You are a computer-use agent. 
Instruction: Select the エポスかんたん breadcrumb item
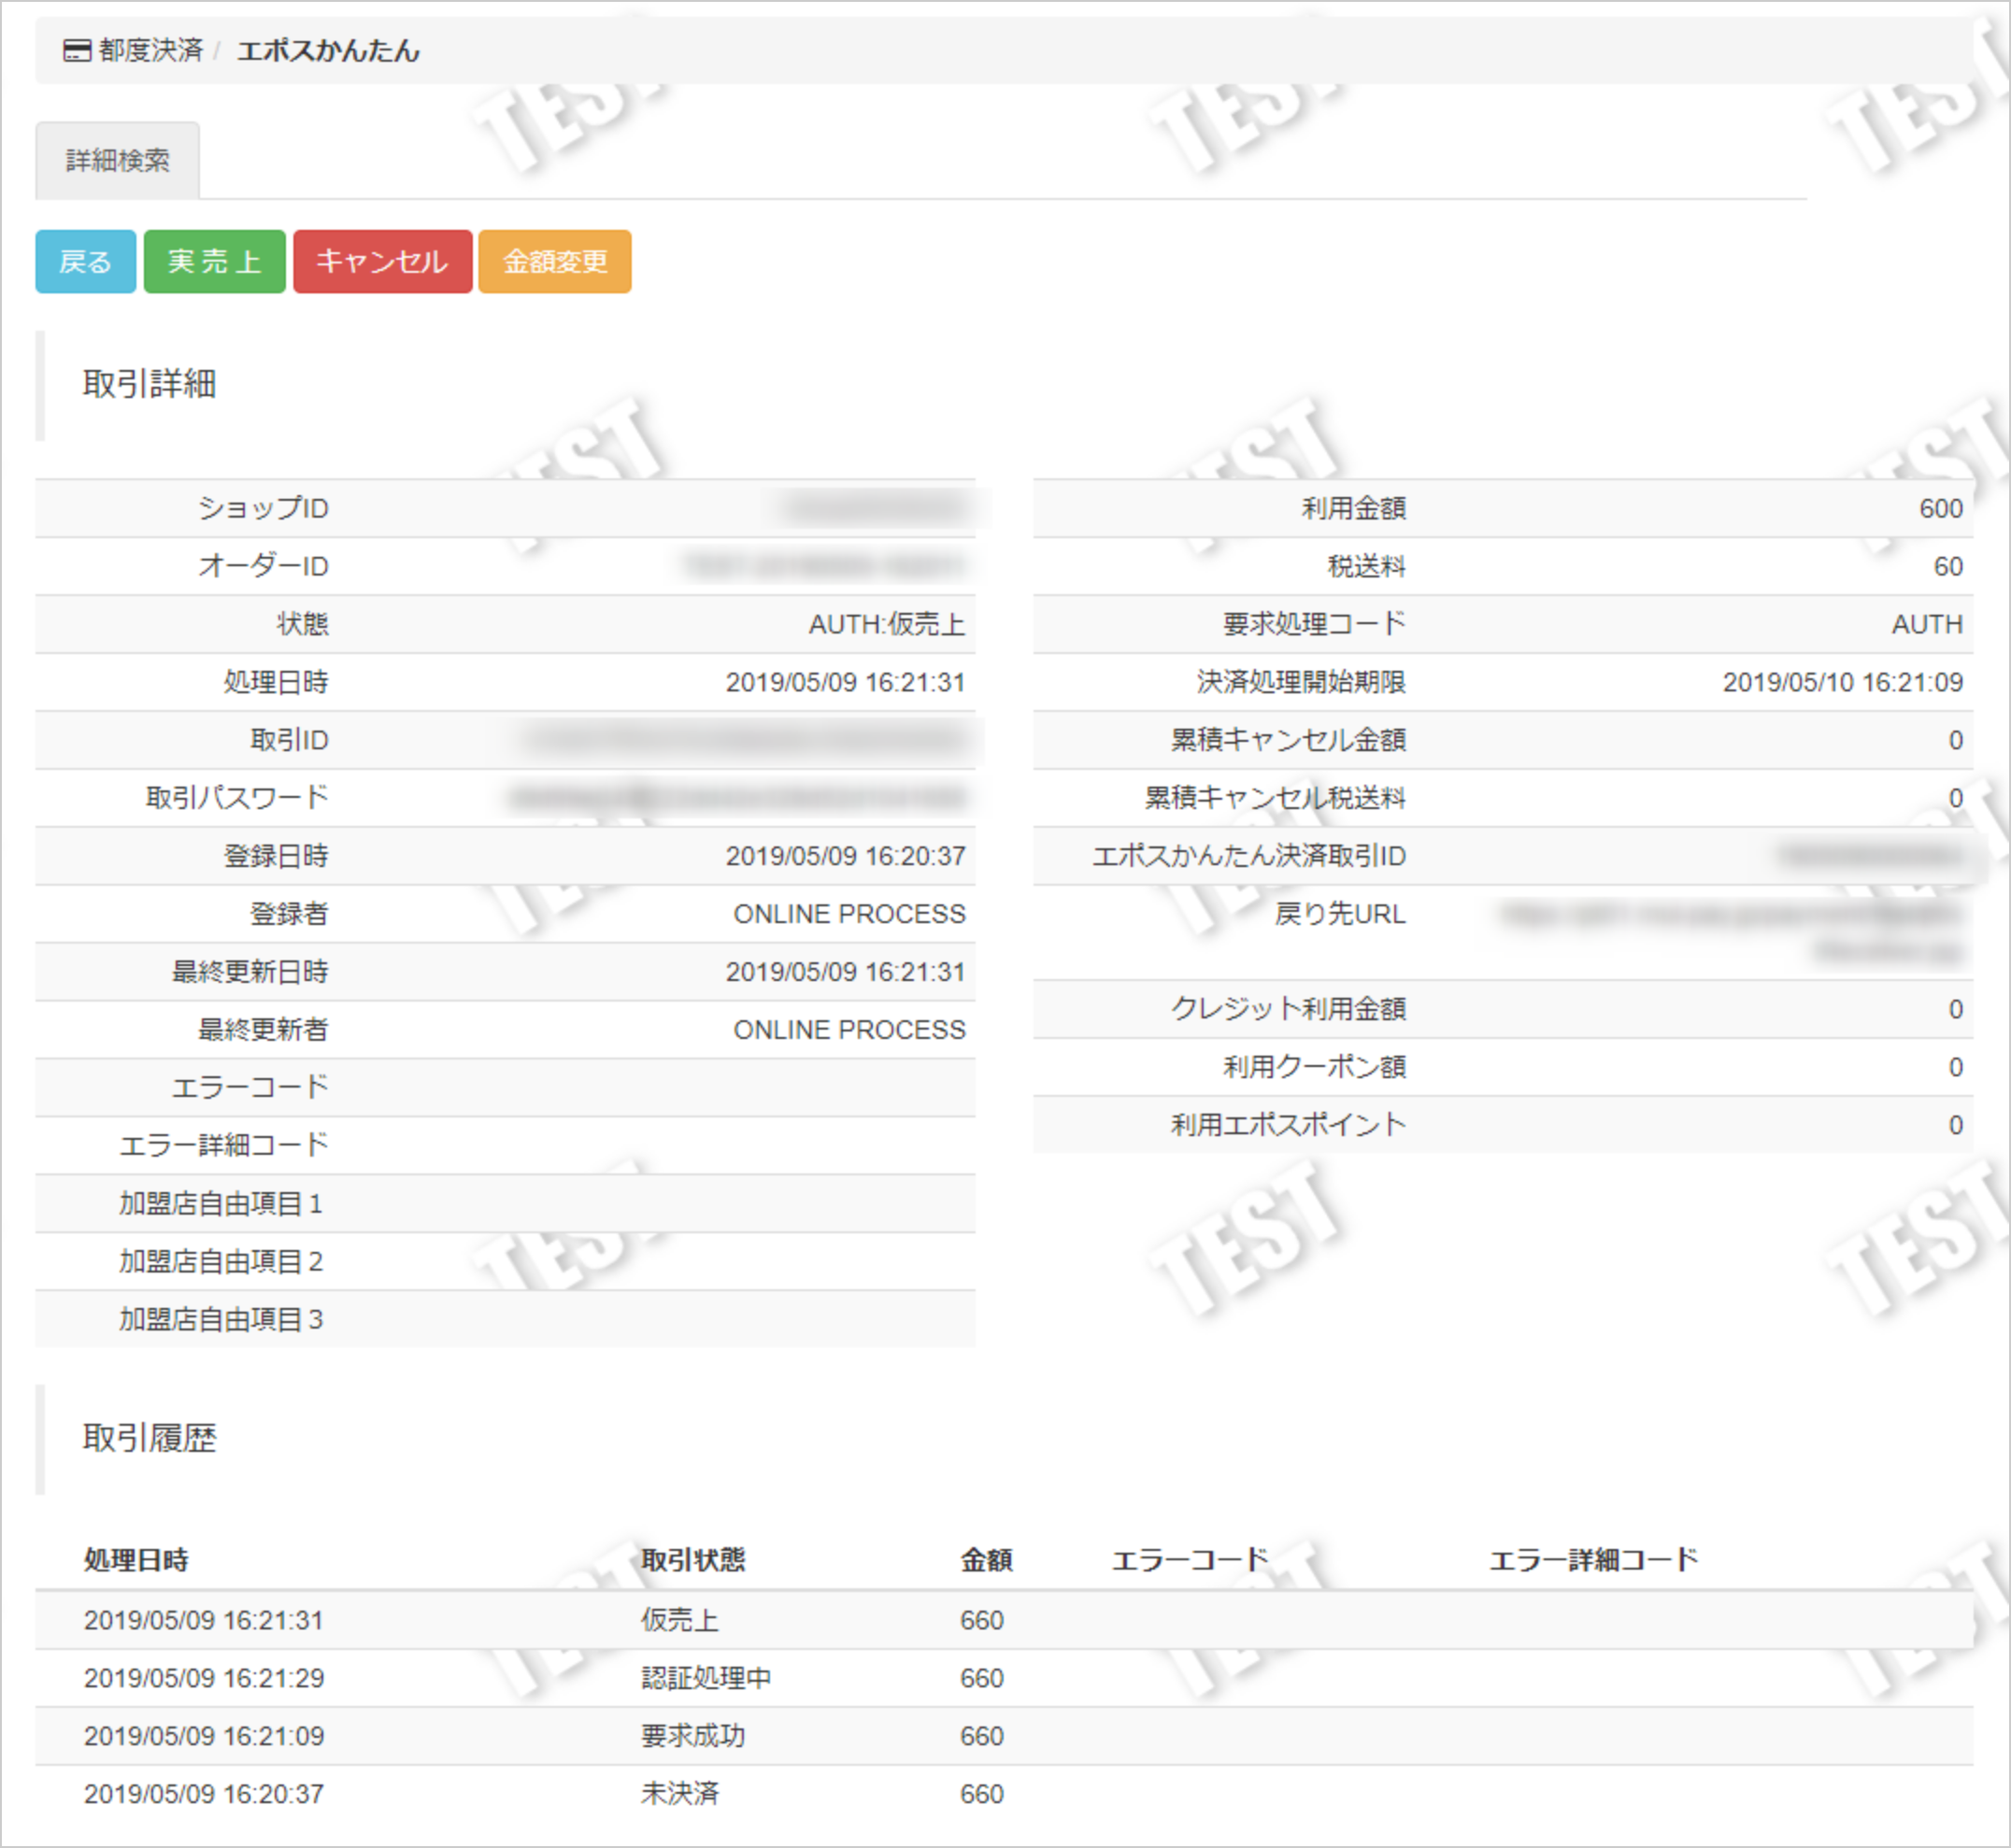coord(328,50)
